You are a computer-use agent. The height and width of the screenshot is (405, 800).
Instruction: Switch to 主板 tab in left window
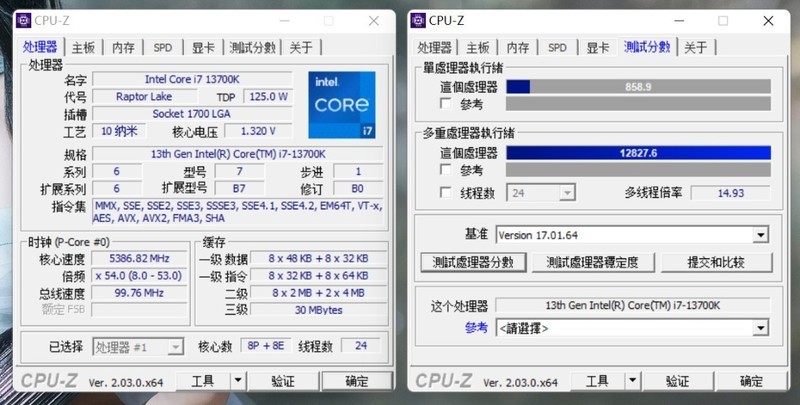83,48
